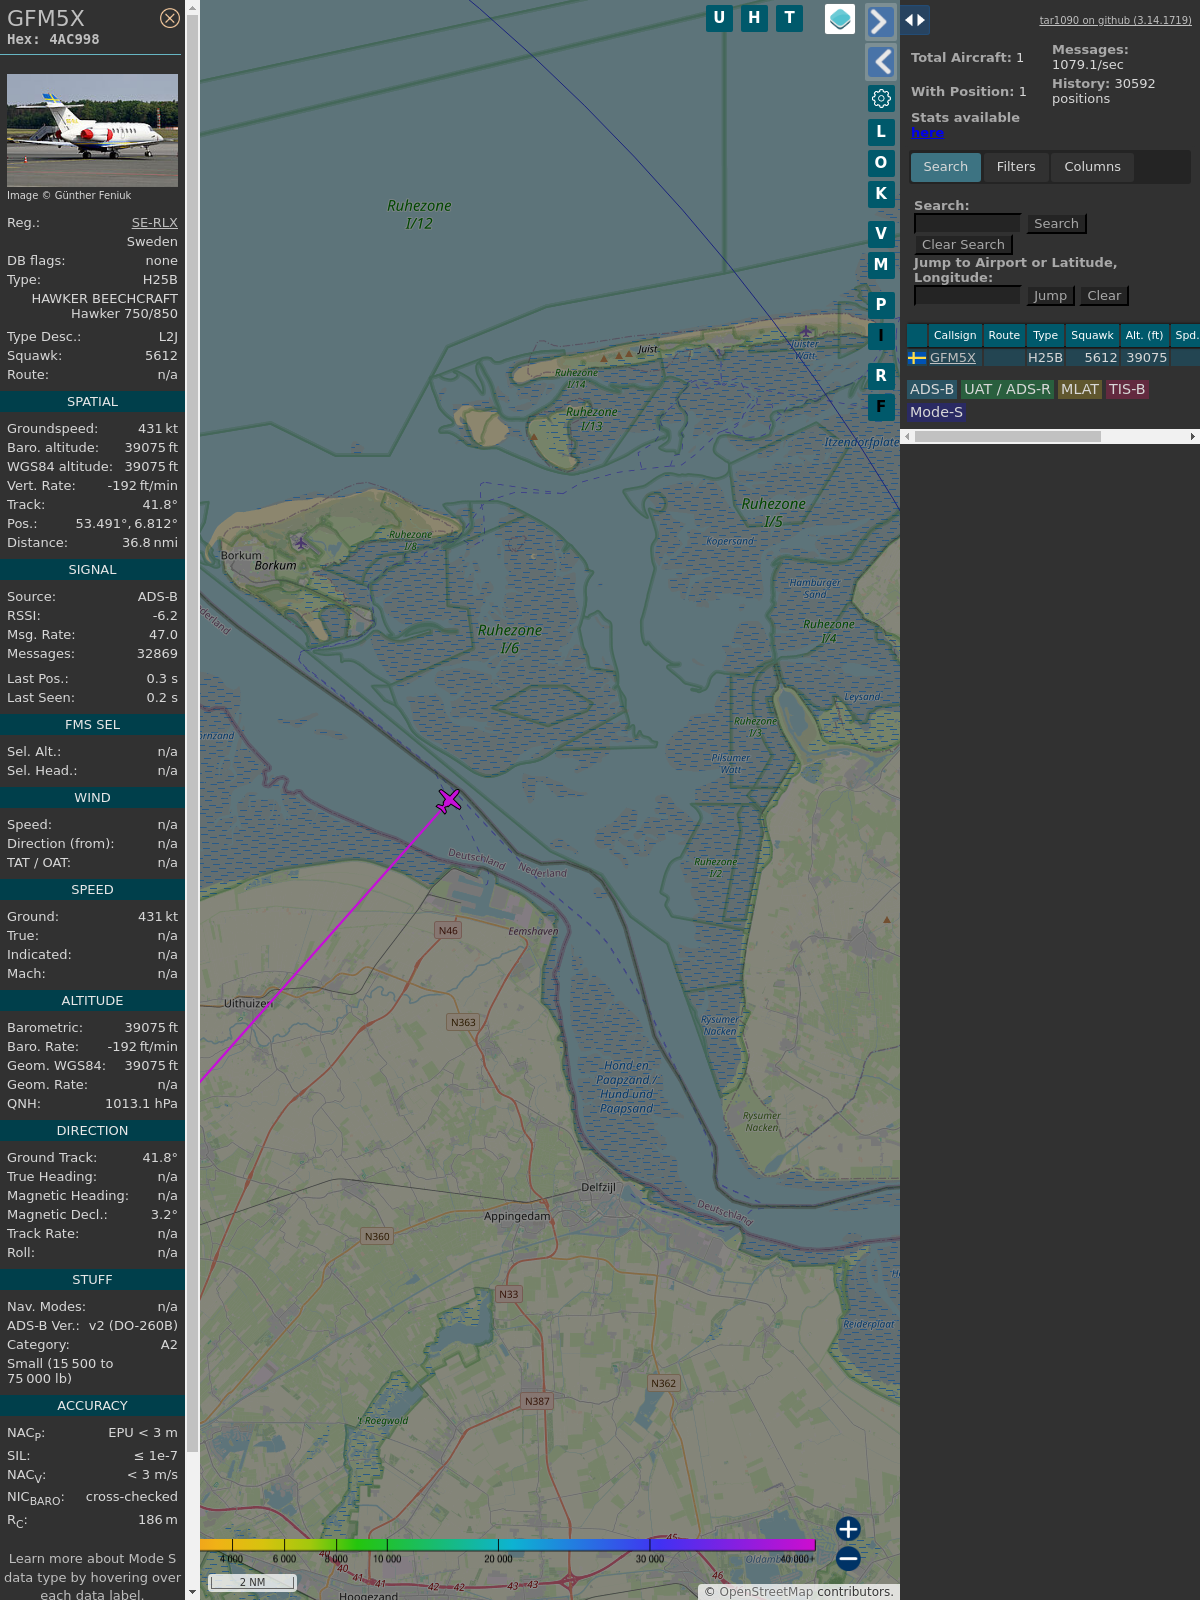Screen dimensions: 1200x1600
Task: Click squawk value 5612 in table
Action: point(1100,358)
